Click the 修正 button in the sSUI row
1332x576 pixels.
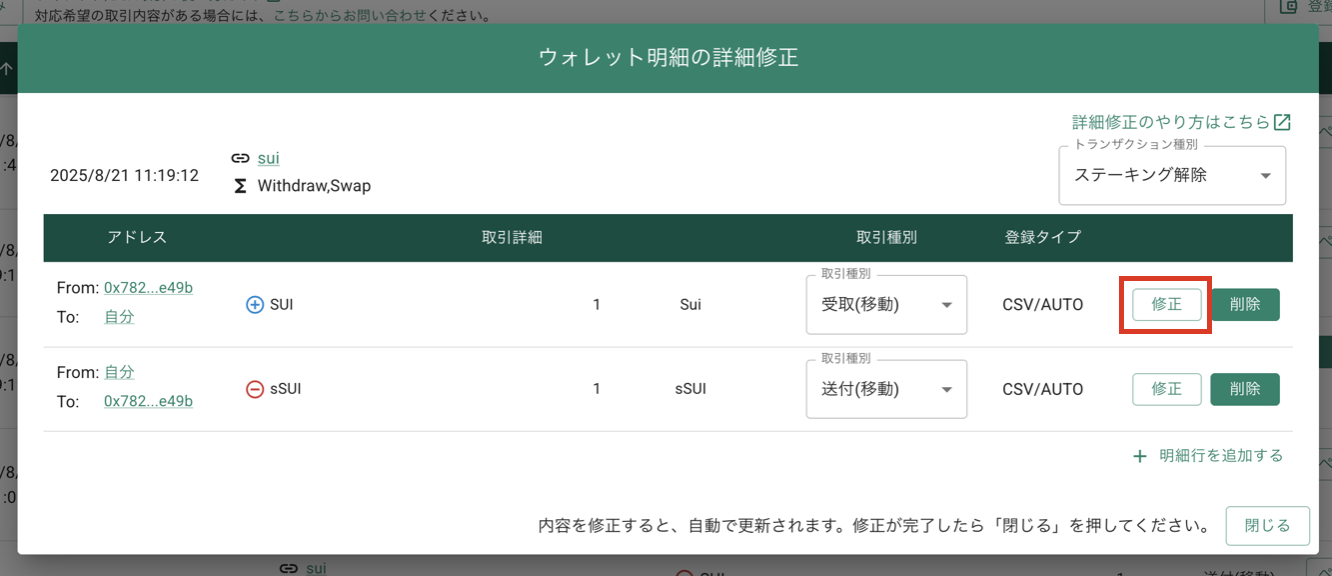click(1166, 389)
